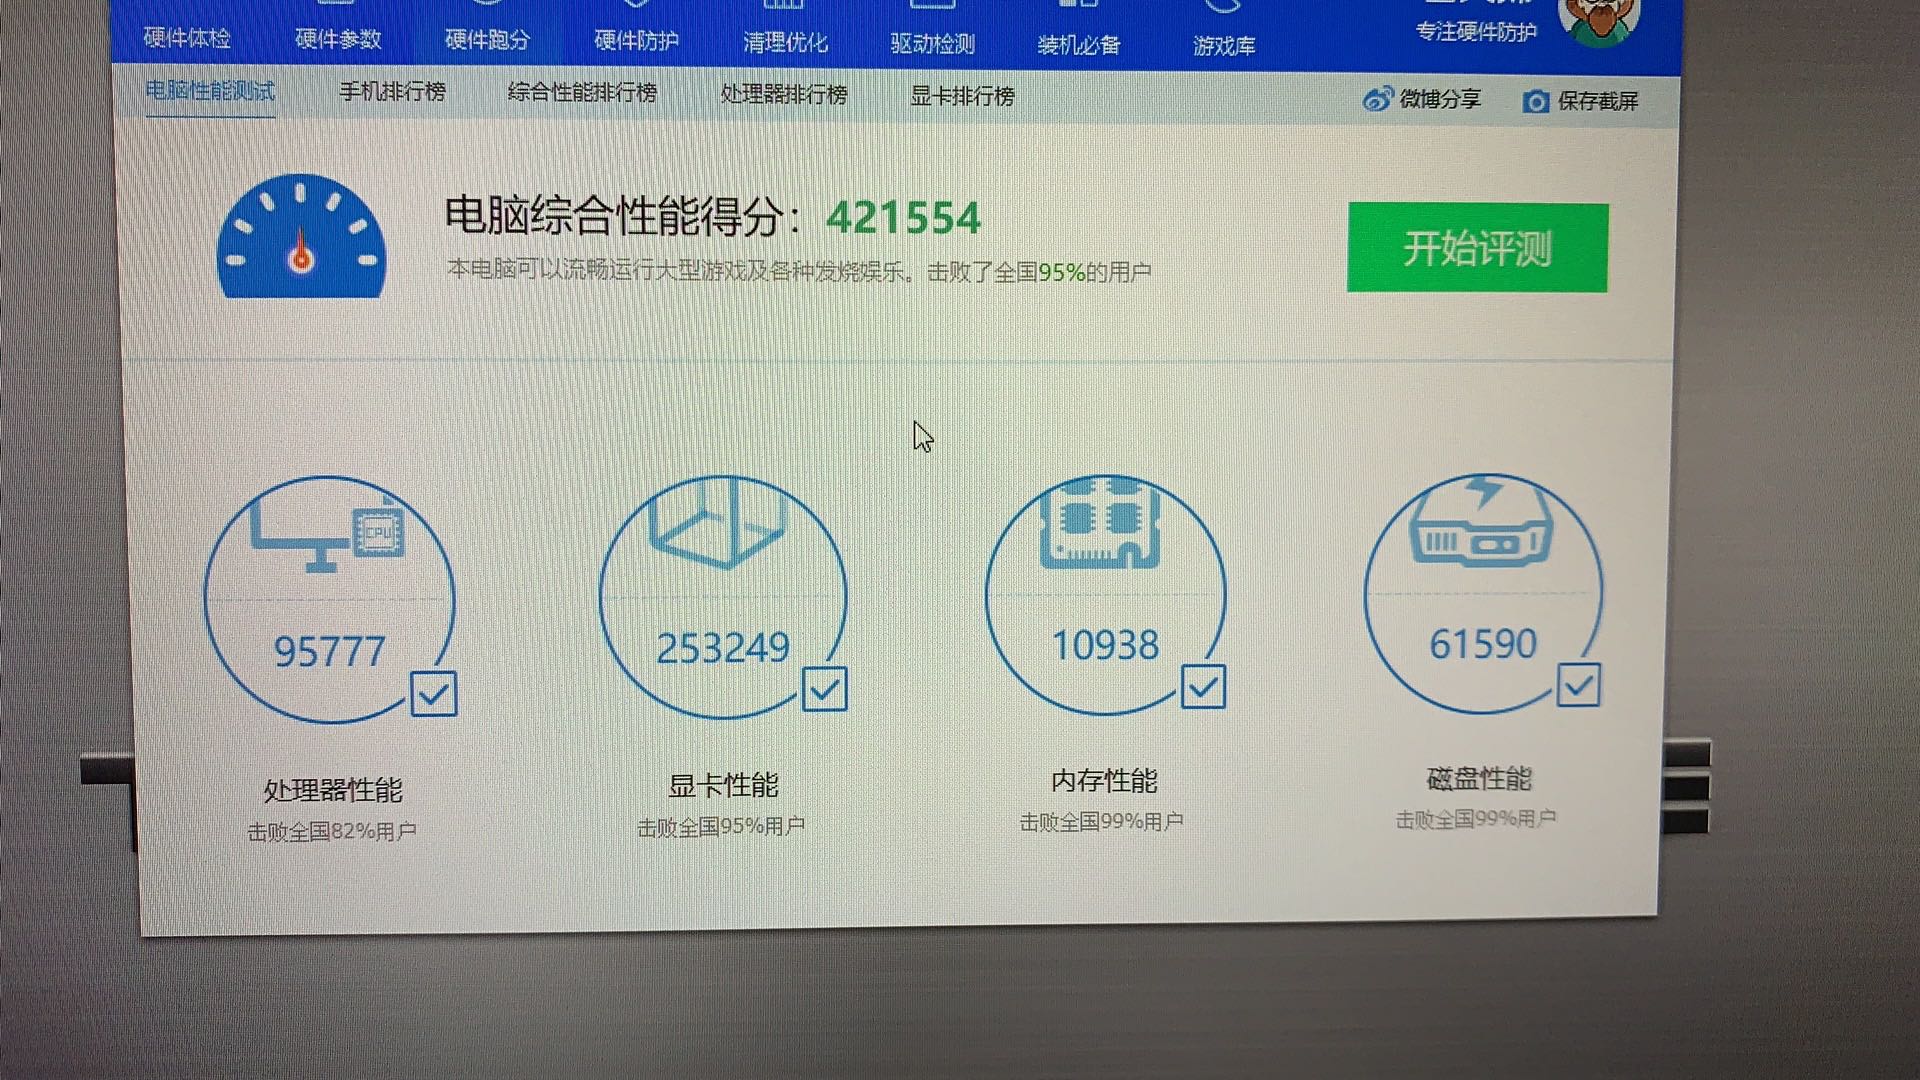The width and height of the screenshot is (1920, 1080).
Task: Click the Weibo share icon
Action: [x=1377, y=99]
